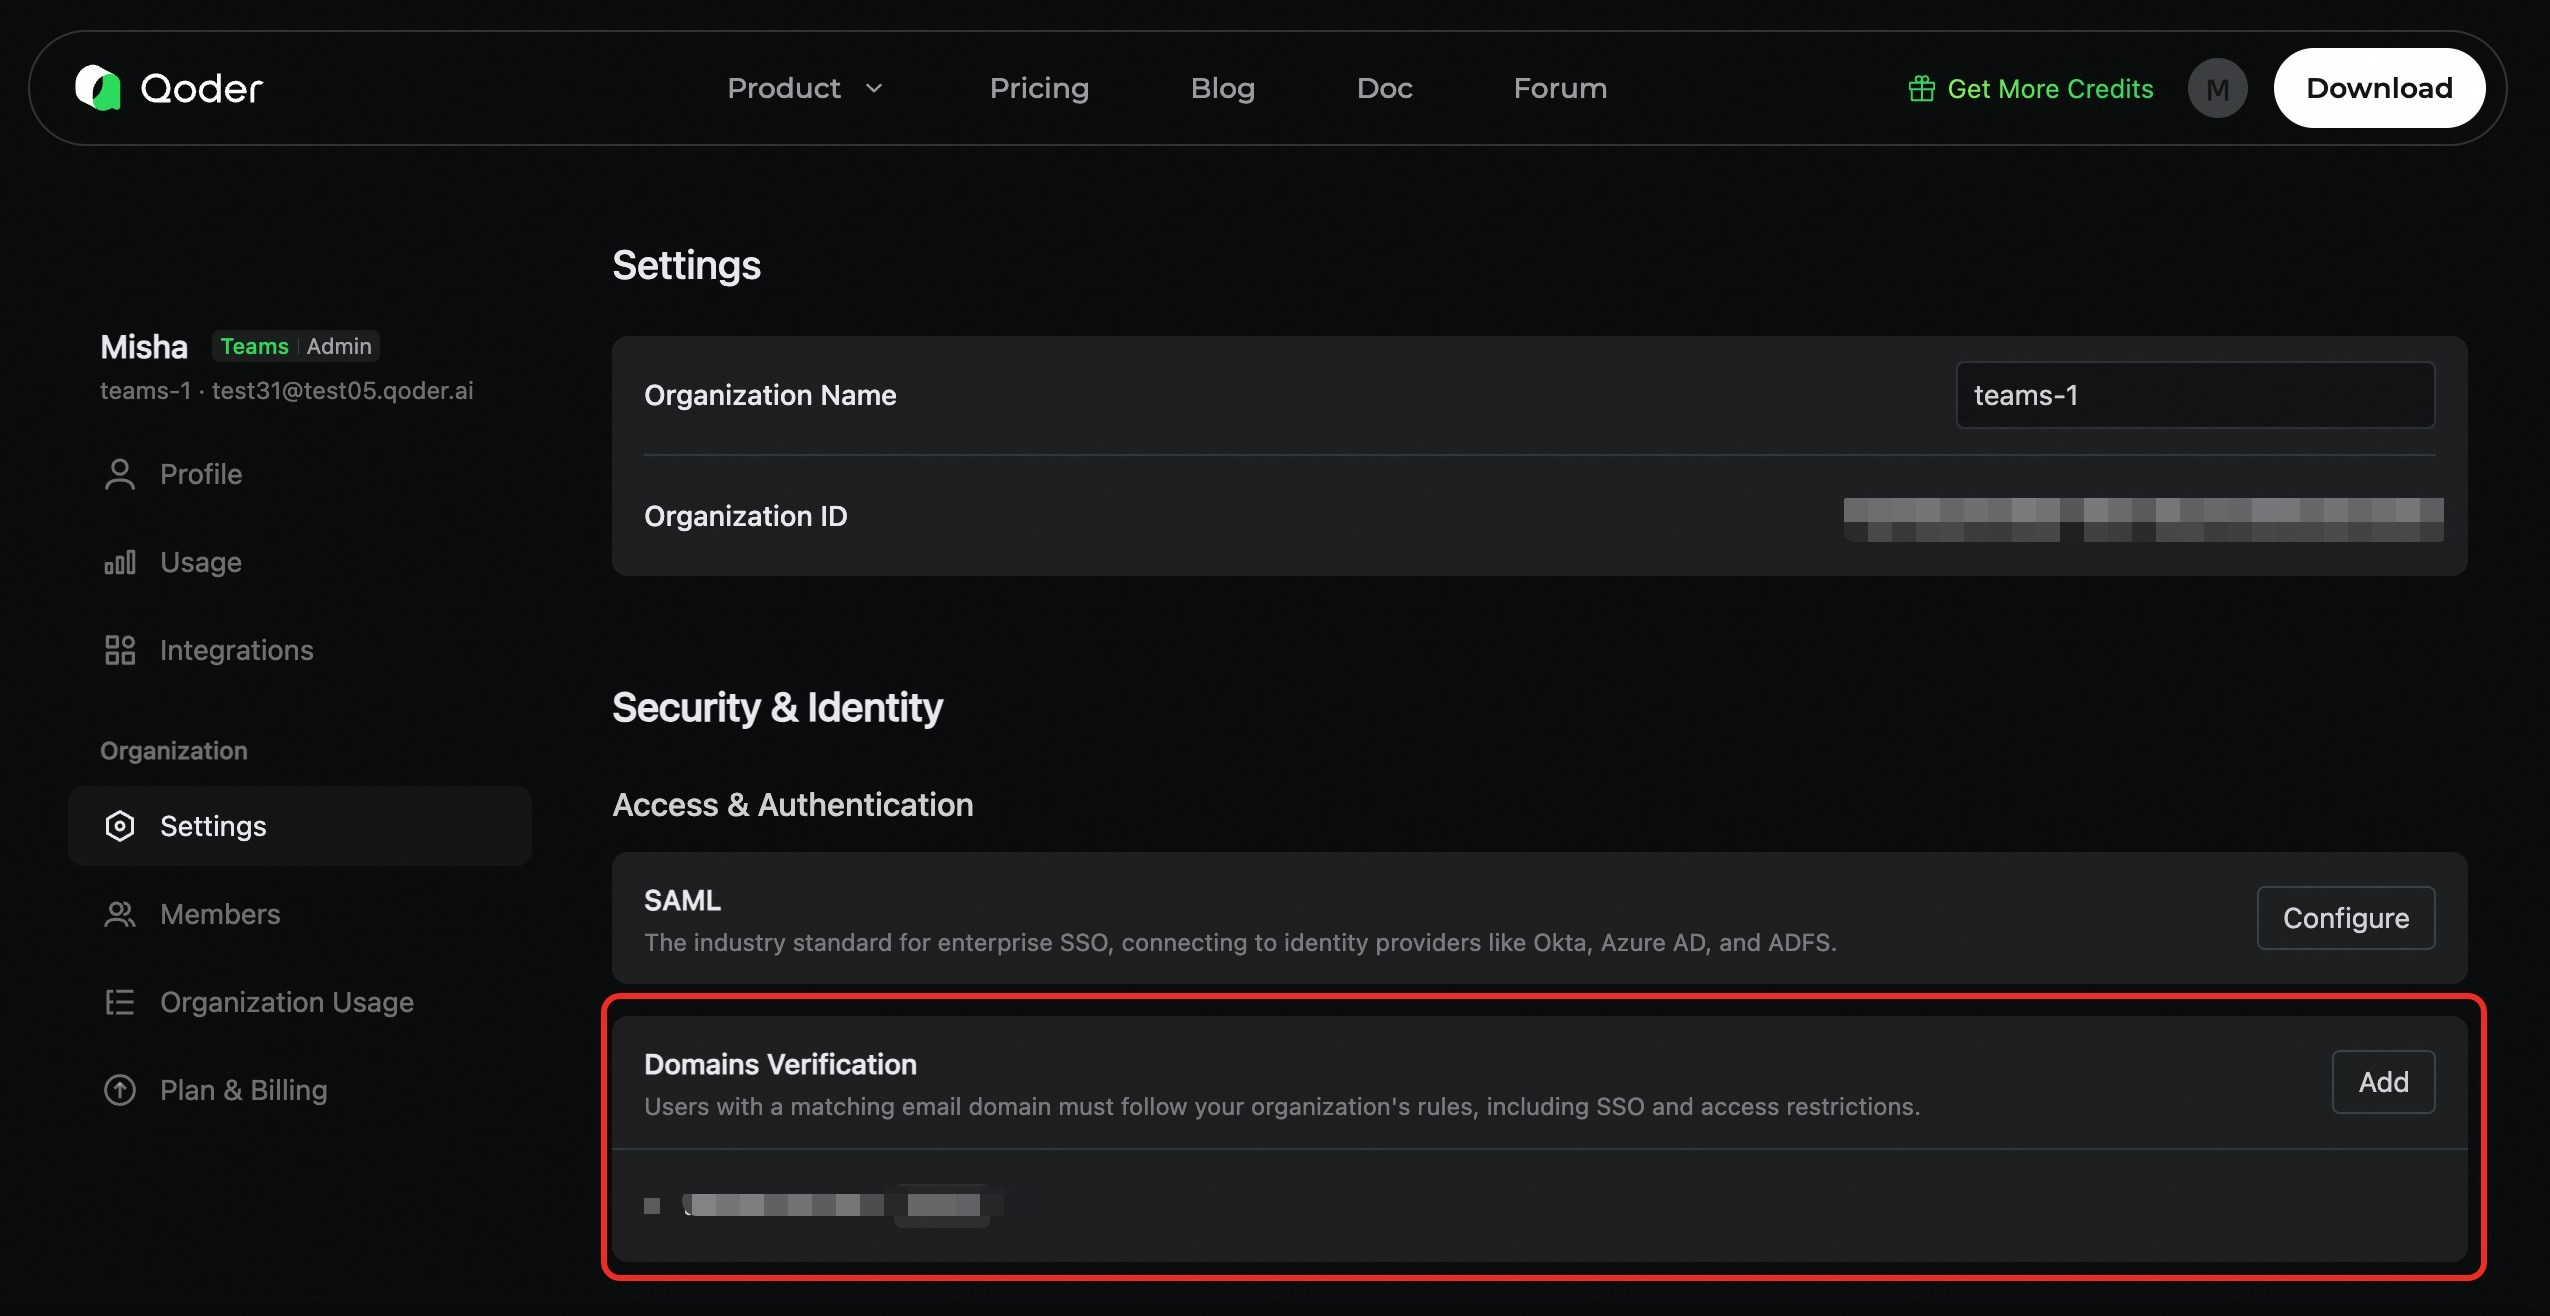This screenshot has width=2550, height=1316.
Task: Go to the Blog menu item
Action: (1222, 88)
